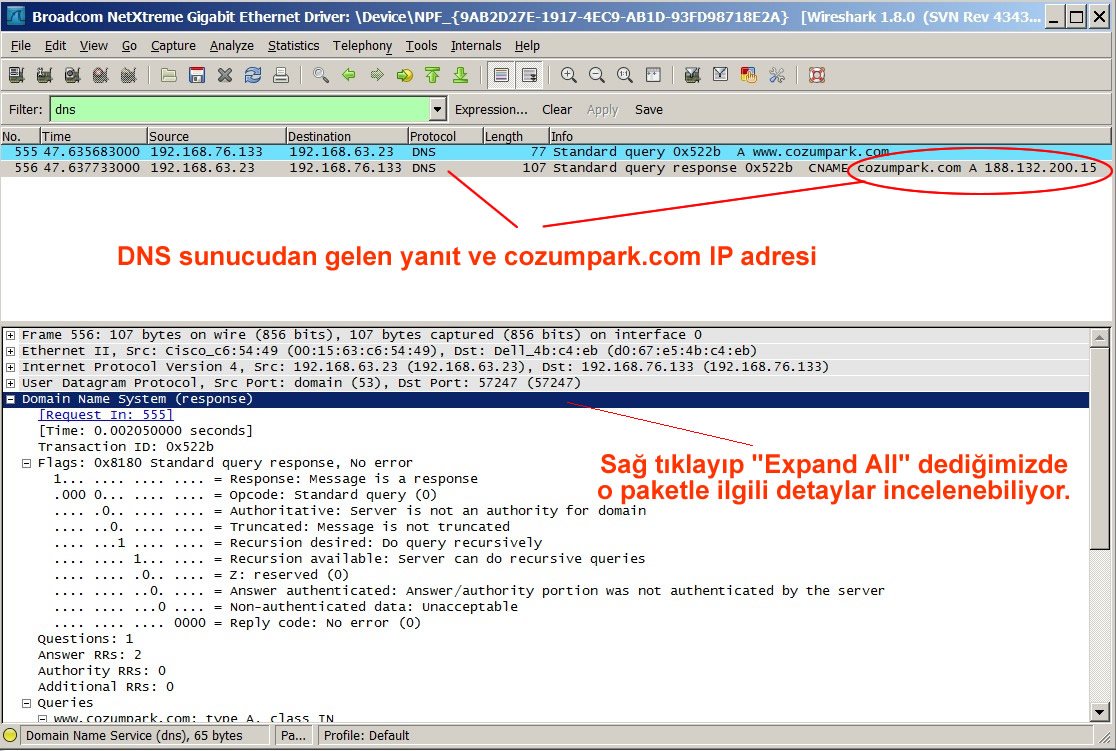Toggle packet list colorization
Image resolution: width=1116 pixels, height=751 pixels.
coord(501,75)
